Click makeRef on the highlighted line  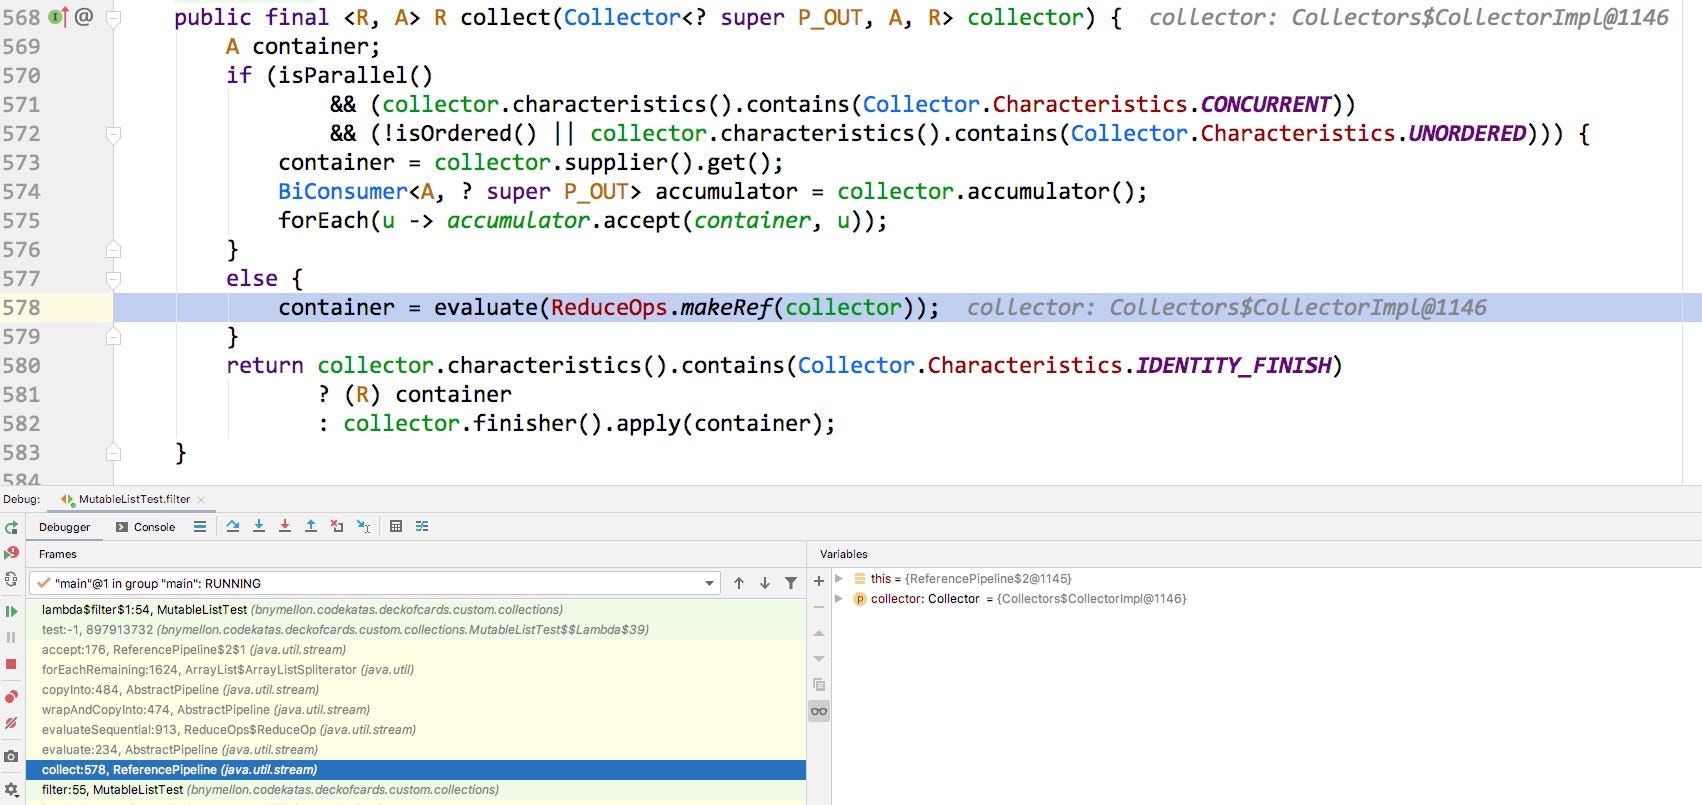coord(727,307)
